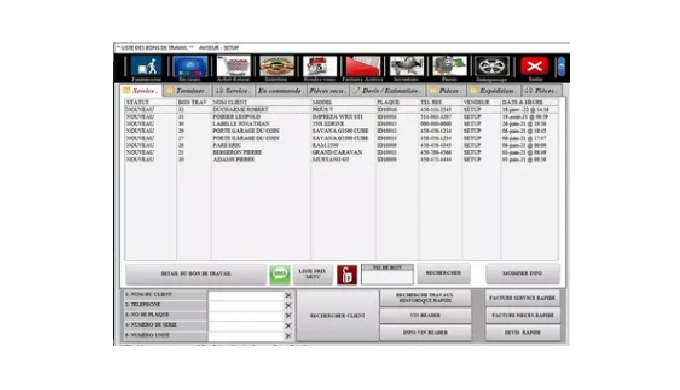The image size is (680, 390).
Task: Select the Labelle Jonathan row
Action: point(342,124)
